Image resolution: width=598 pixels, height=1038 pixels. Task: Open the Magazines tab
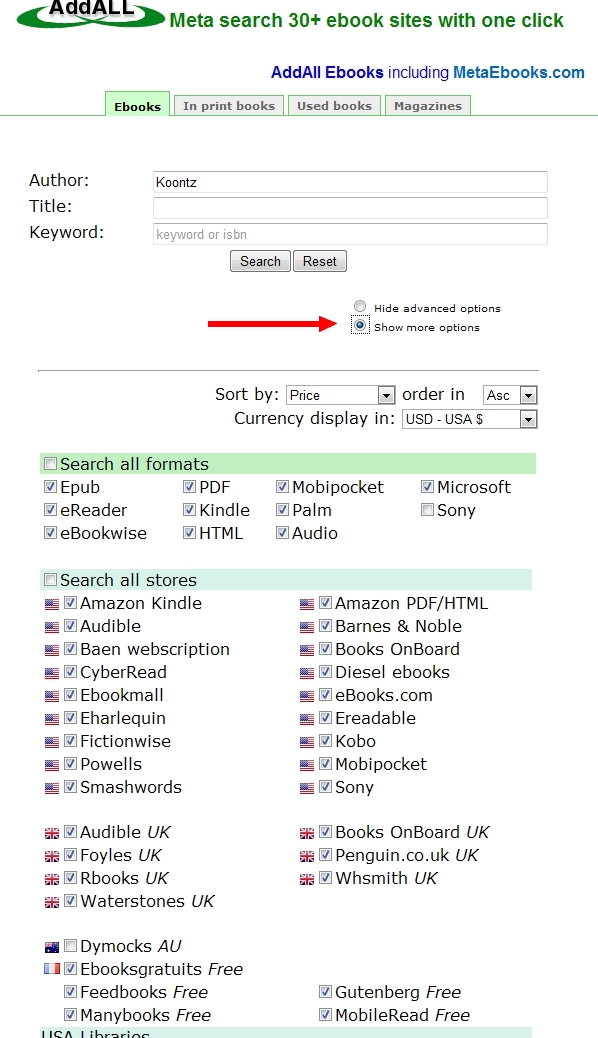pyautogui.click(x=428, y=106)
